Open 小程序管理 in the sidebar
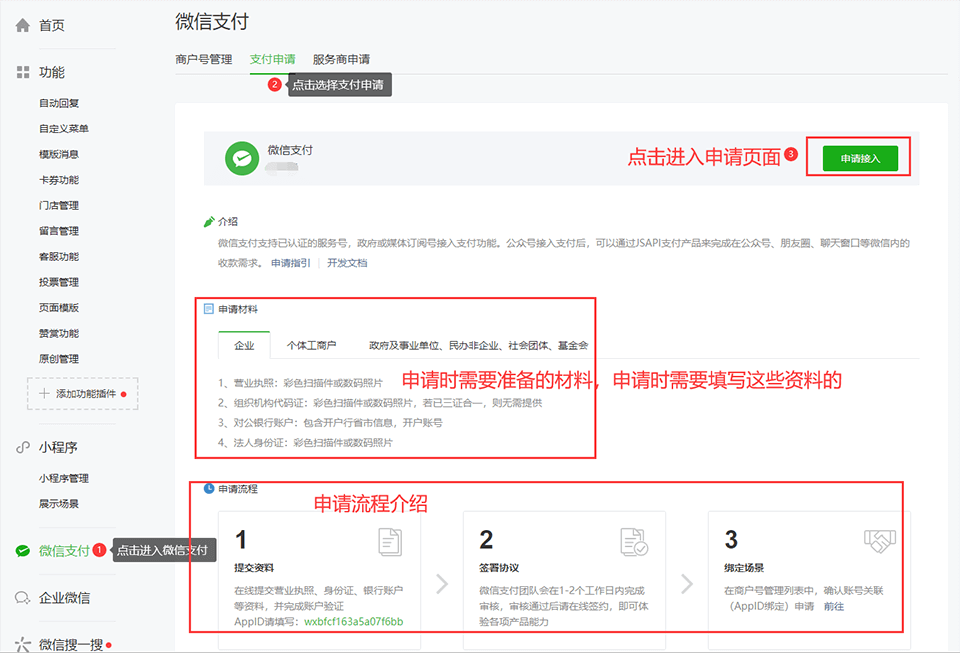Screen dimensions: 960x653 tap(64, 479)
